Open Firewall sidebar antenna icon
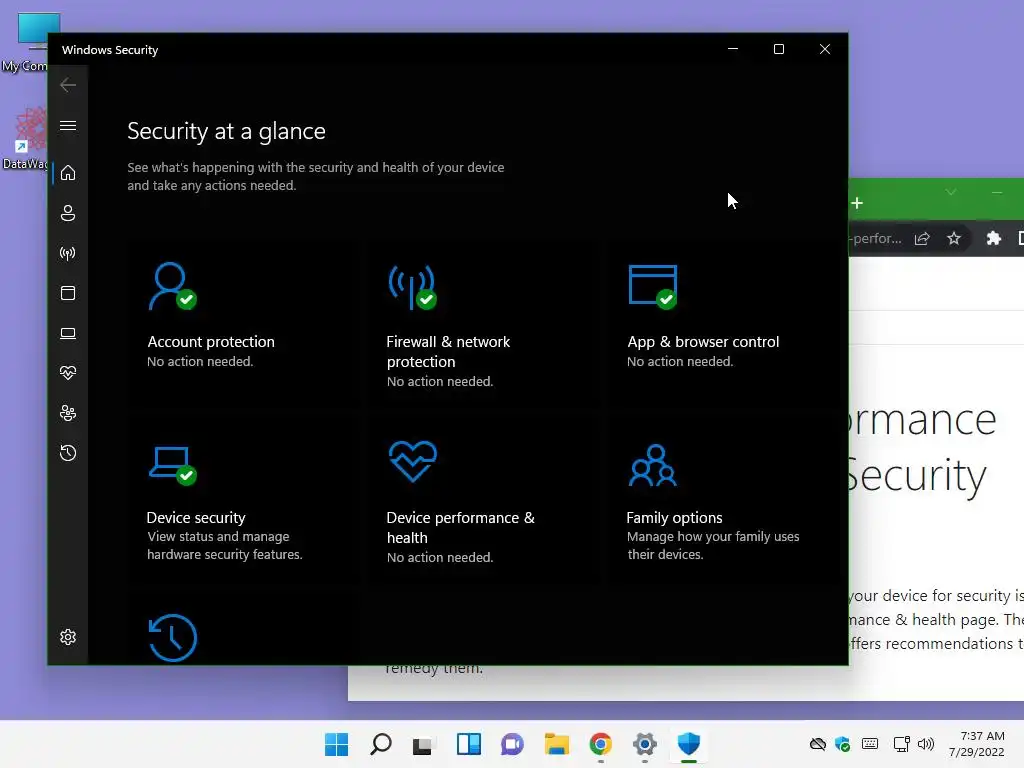1024x768 pixels. pos(68,253)
